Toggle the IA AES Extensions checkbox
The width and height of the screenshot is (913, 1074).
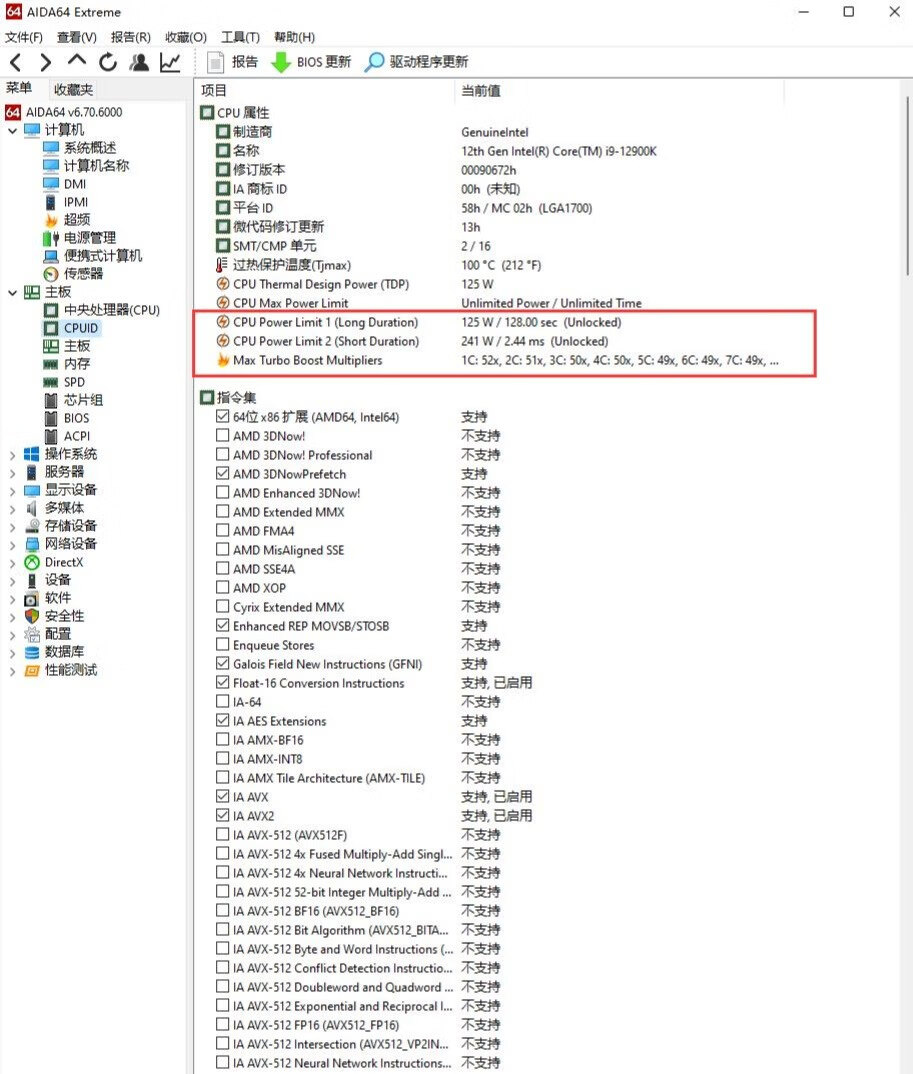(x=222, y=720)
